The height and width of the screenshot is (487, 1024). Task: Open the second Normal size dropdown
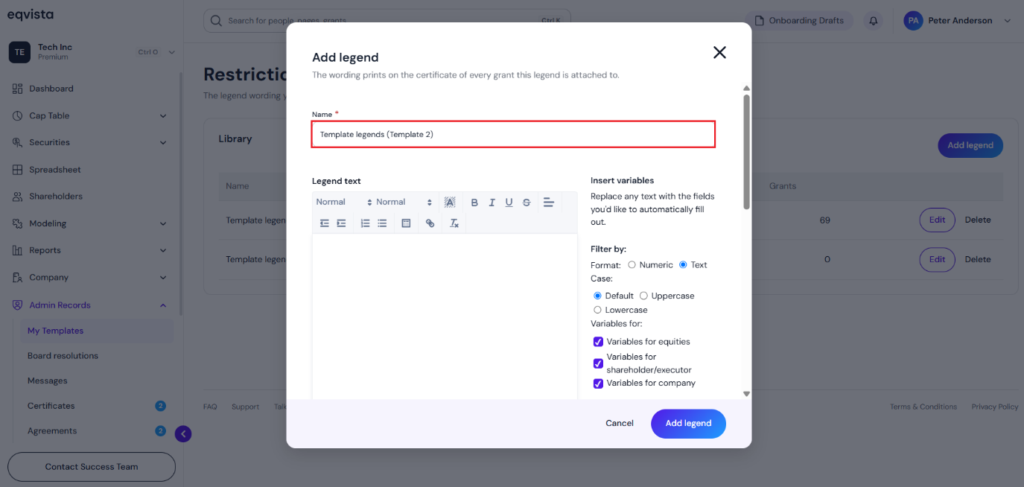coord(404,202)
